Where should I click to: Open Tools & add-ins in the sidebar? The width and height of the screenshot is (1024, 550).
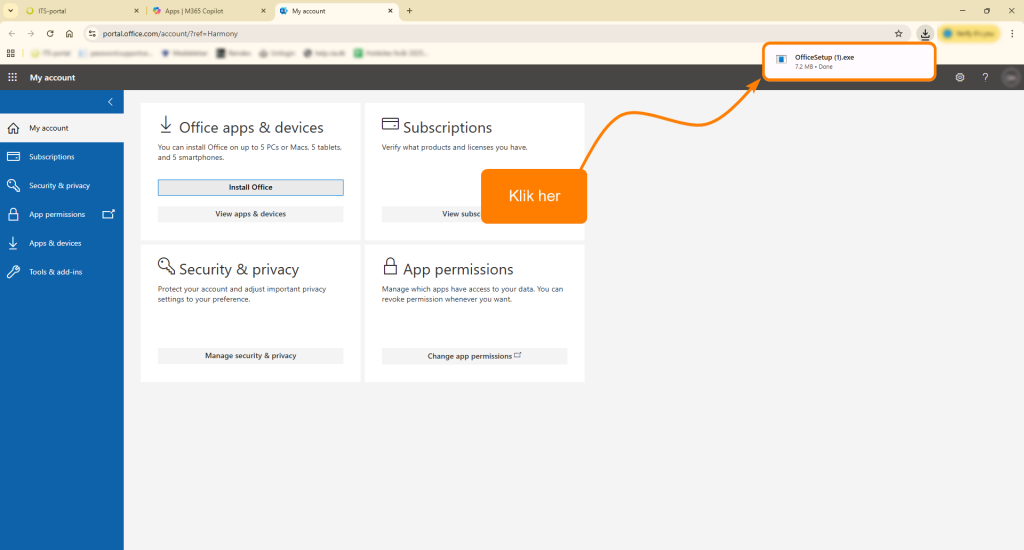pyautogui.click(x=55, y=272)
